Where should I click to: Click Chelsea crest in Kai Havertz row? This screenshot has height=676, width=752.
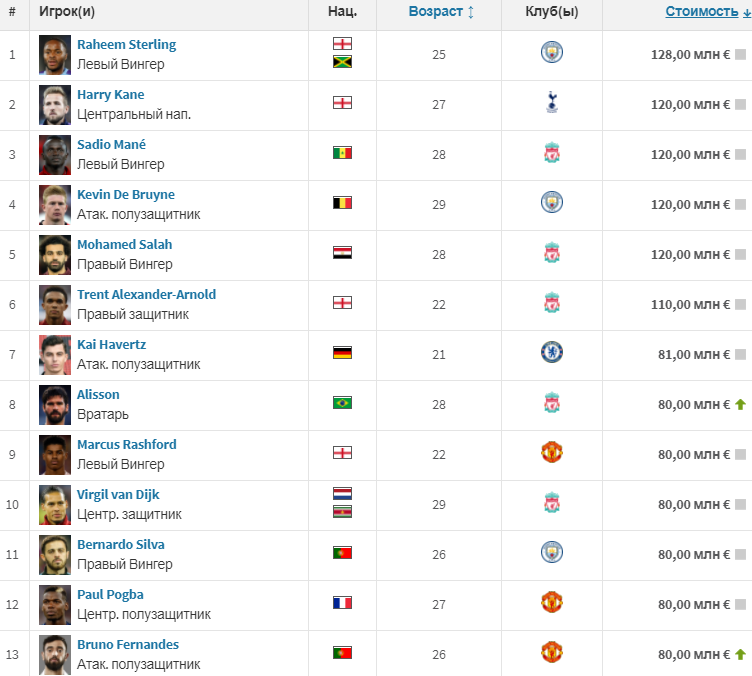click(x=552, y=352)
